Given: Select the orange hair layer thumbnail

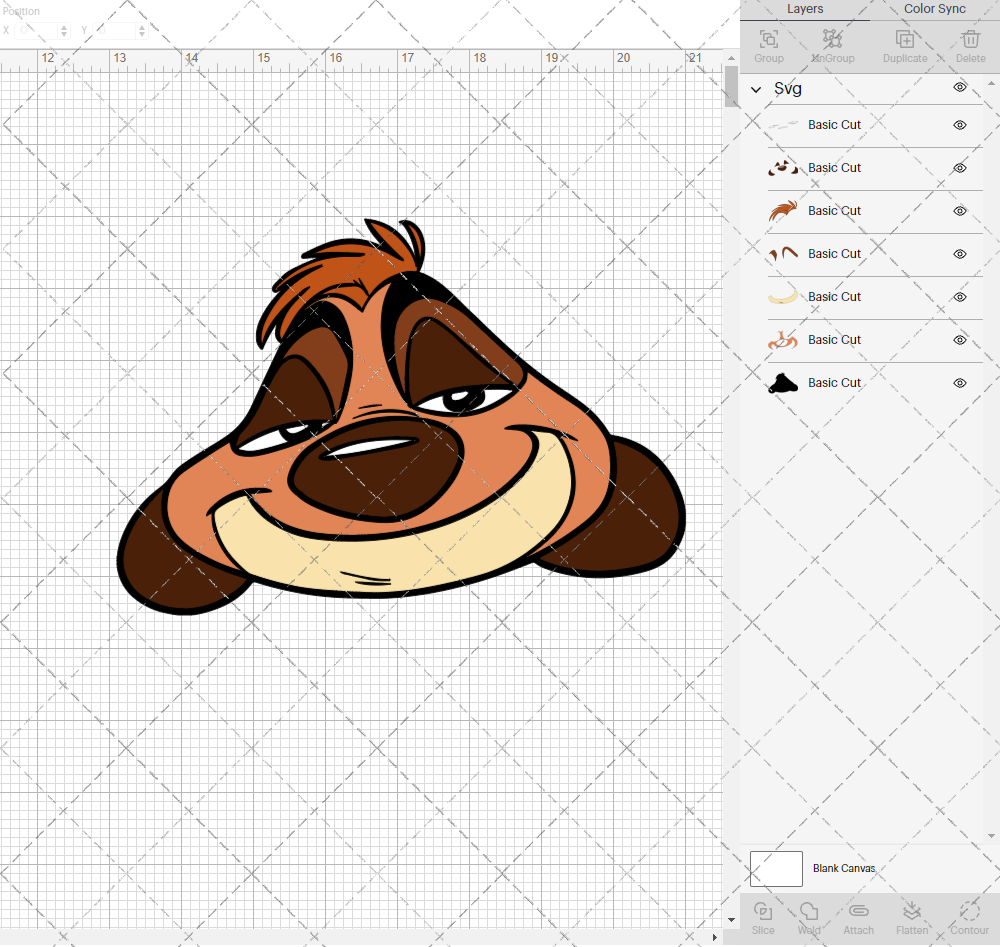Looking at the screenshot, I should [783, 211].
